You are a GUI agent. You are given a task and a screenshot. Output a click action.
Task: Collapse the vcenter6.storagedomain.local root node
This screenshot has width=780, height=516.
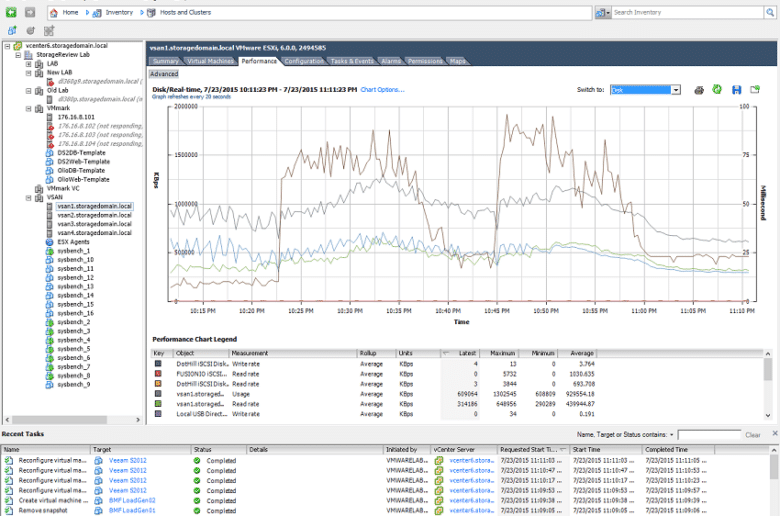tap(7, 46)
